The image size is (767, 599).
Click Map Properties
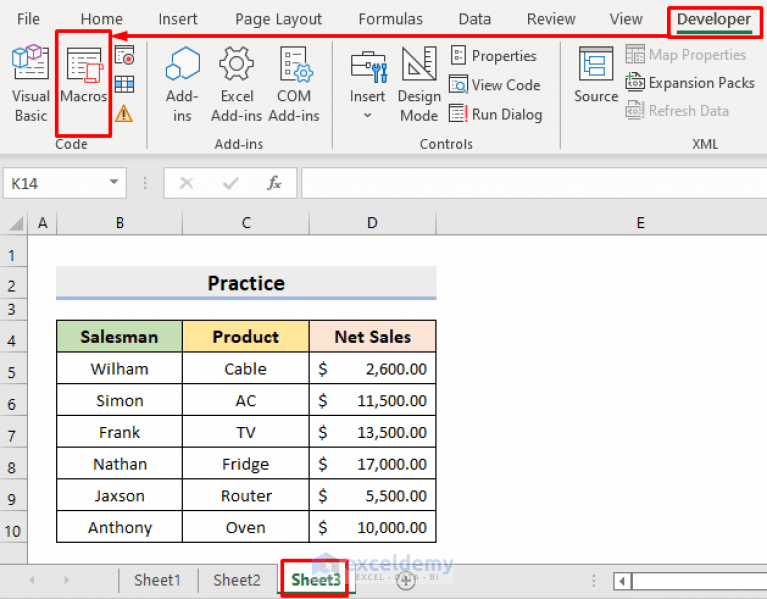pyautogui.click(x=686, y=55)
